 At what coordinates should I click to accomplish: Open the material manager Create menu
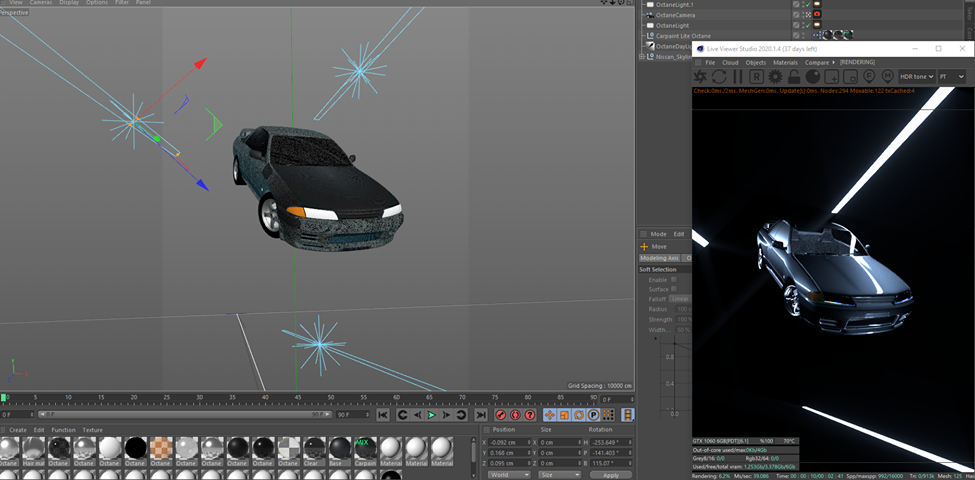(18, 430)
